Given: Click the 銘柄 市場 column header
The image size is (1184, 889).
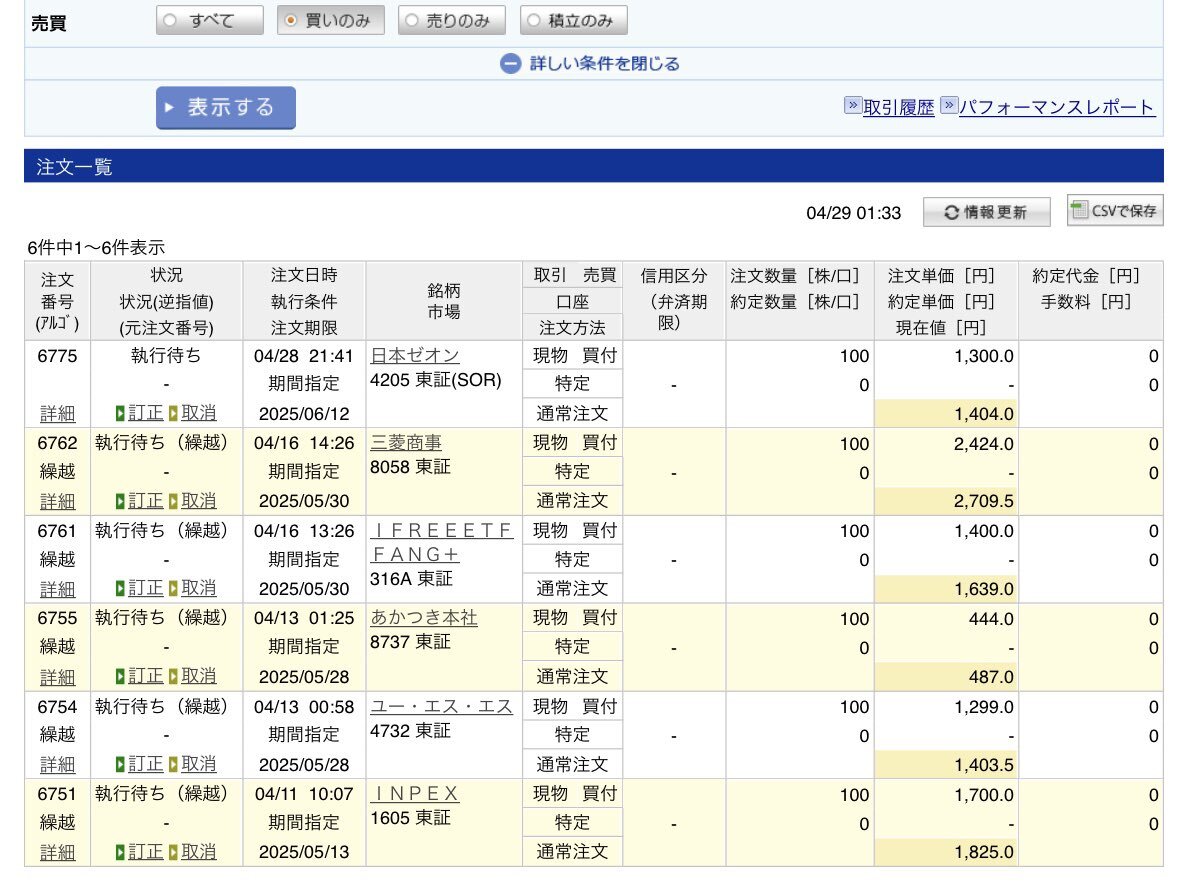Looking at the screenshot, I should (x=444, y=301).
